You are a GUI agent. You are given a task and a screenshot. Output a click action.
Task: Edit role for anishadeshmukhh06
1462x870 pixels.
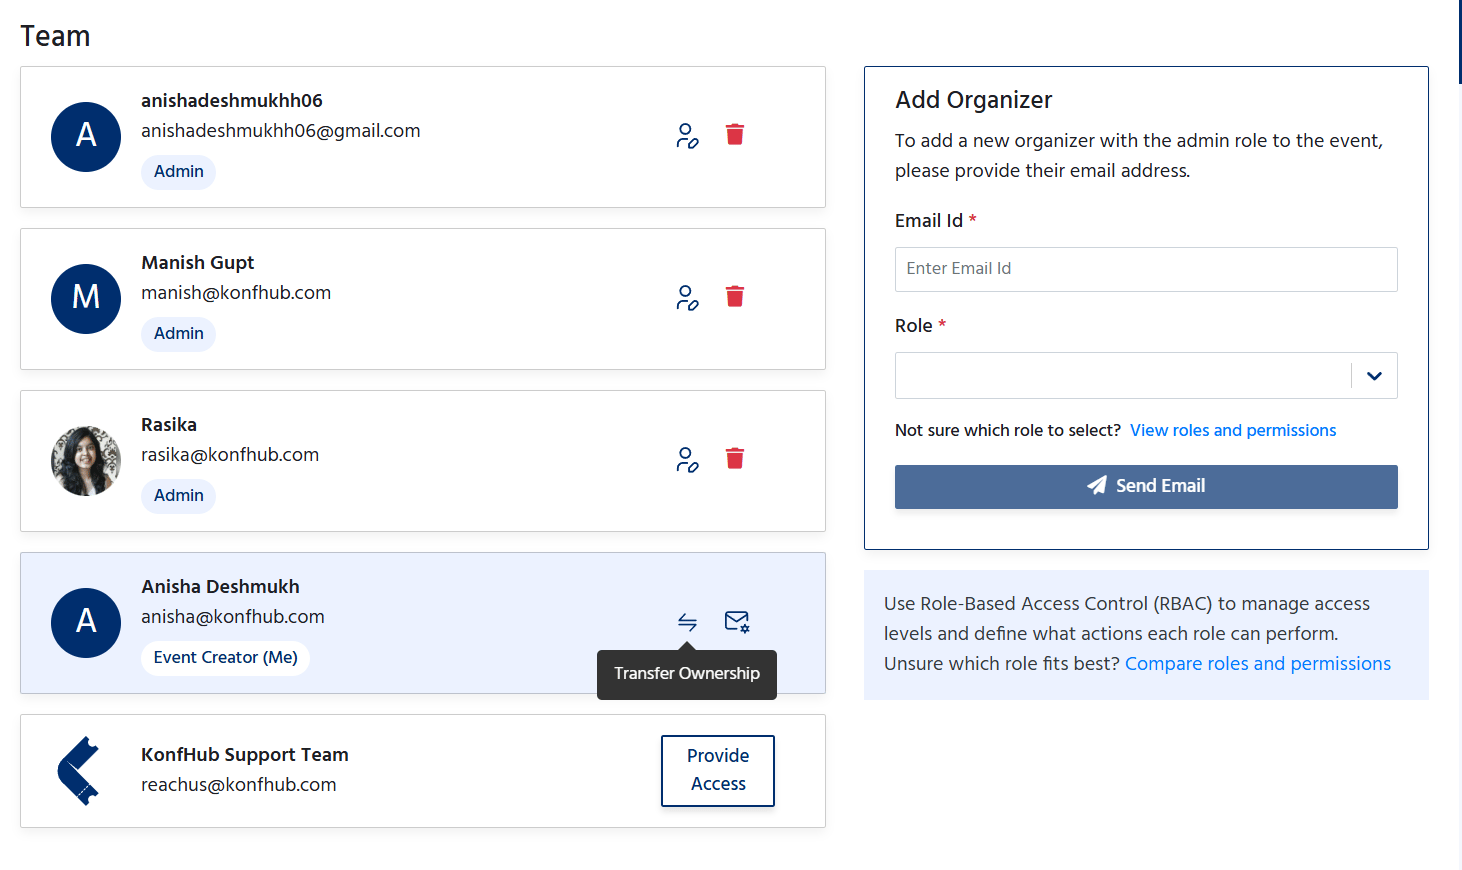pyautogui.click(x=687, y=136)
